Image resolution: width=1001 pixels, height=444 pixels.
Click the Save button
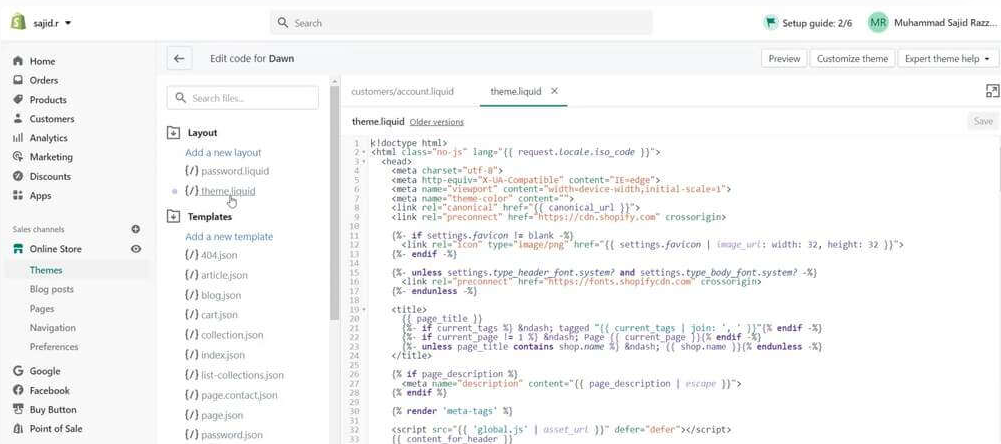click(982, 121)
